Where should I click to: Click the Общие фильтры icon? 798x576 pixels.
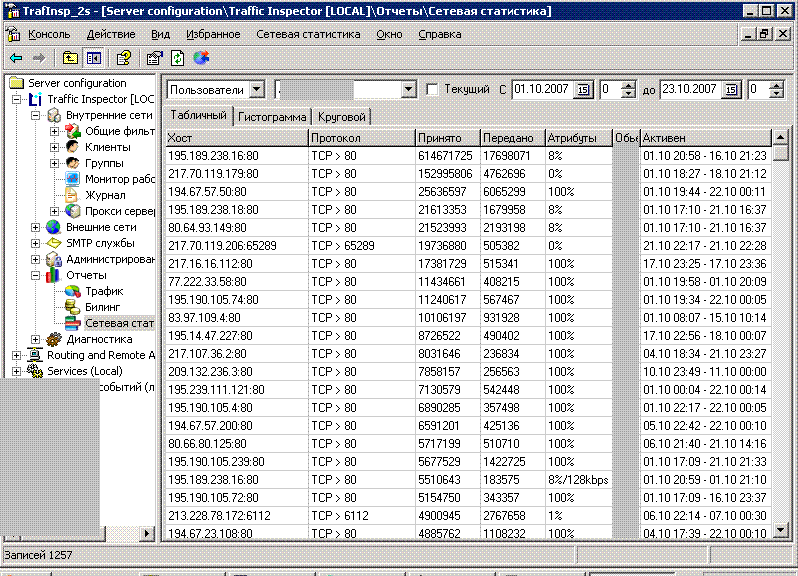(x=73, y=131)
